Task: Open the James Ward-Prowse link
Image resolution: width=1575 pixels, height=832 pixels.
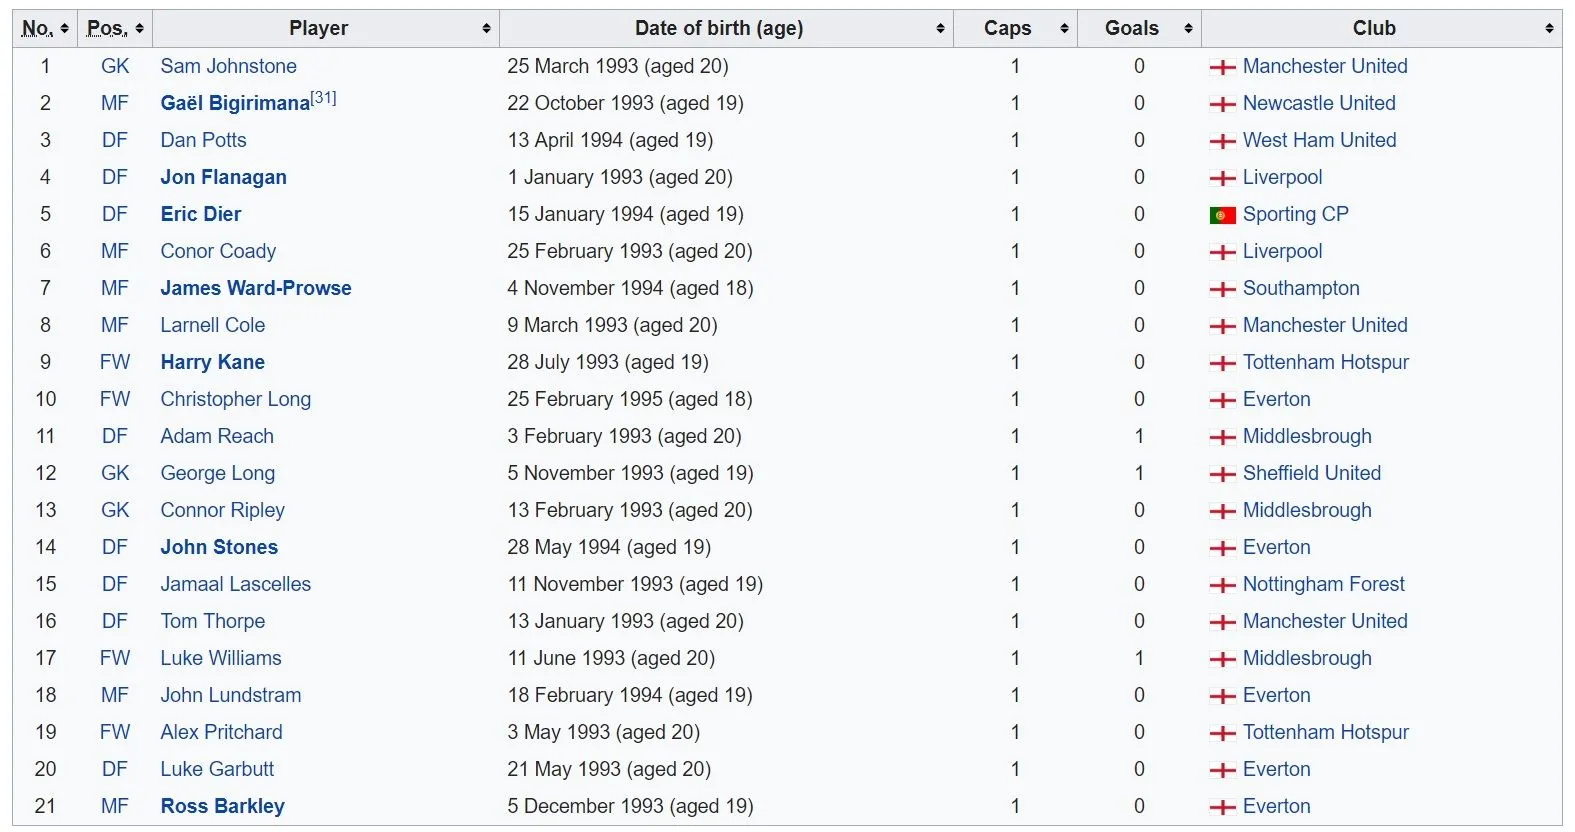Action: 256,288
